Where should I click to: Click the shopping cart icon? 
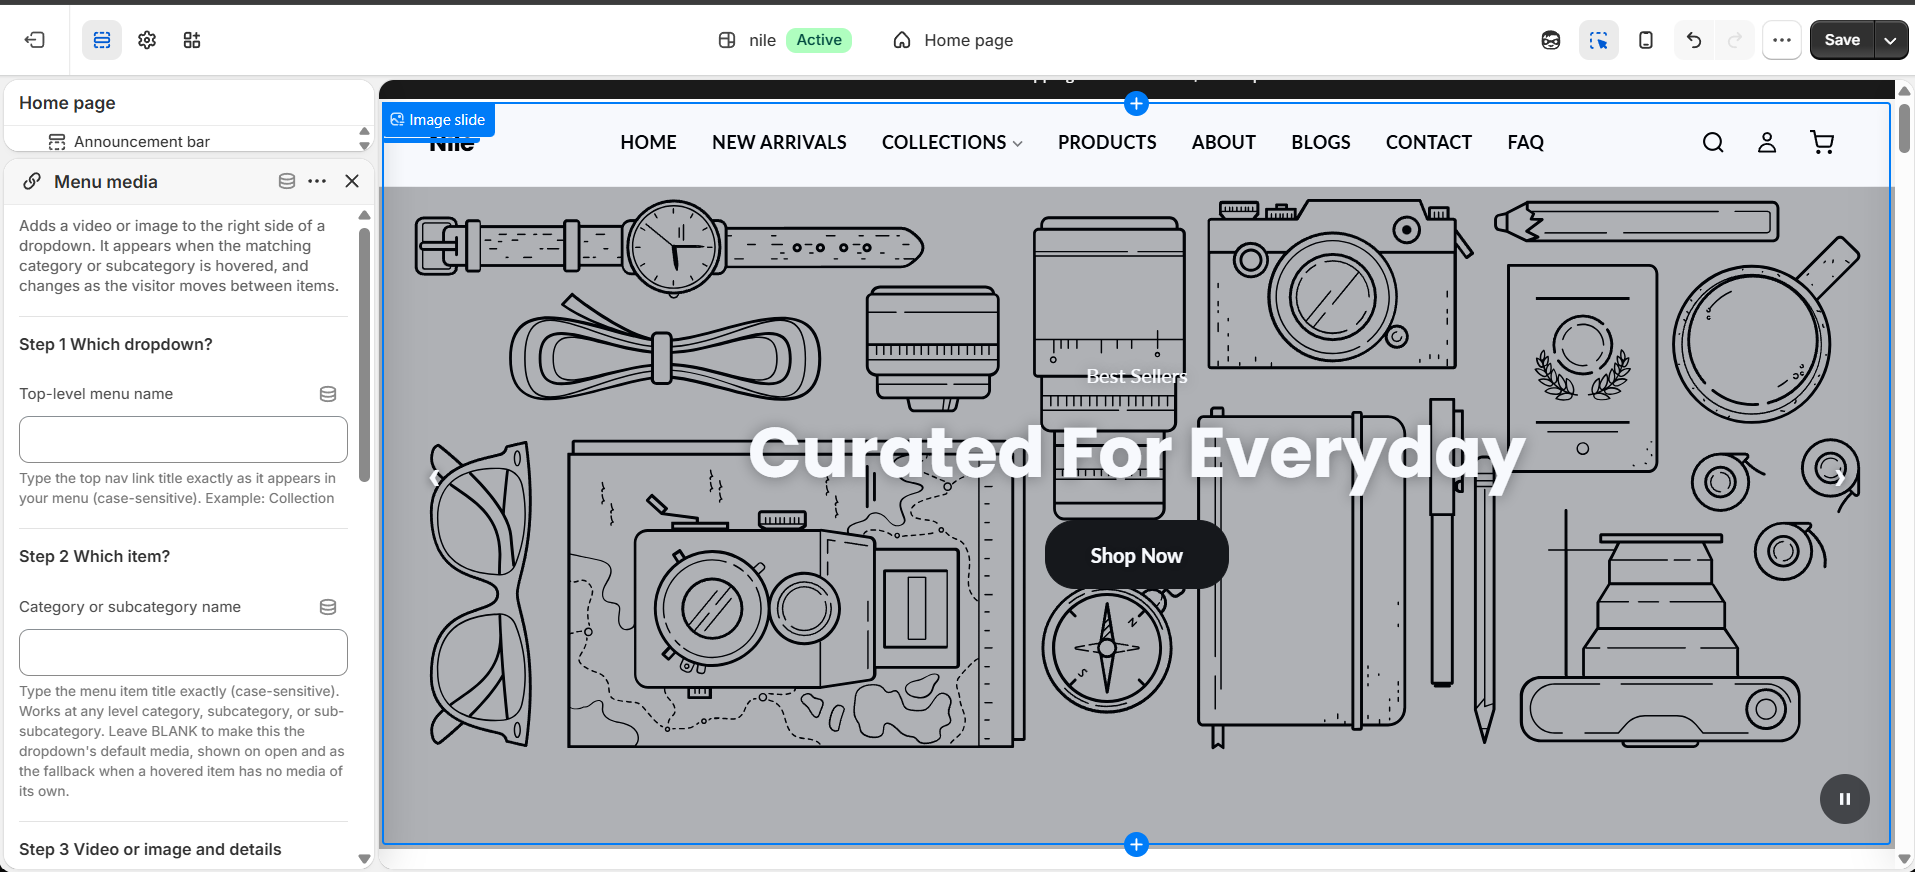[x=1822, y=142]
